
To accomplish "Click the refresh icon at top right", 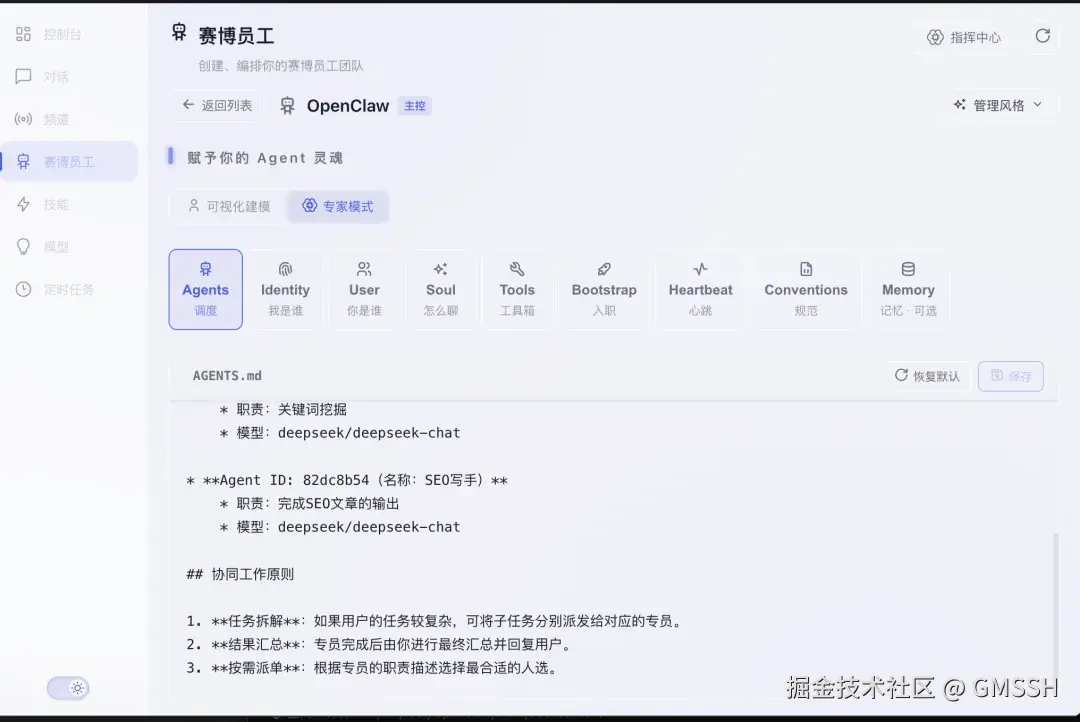I will click(1043, 35).
